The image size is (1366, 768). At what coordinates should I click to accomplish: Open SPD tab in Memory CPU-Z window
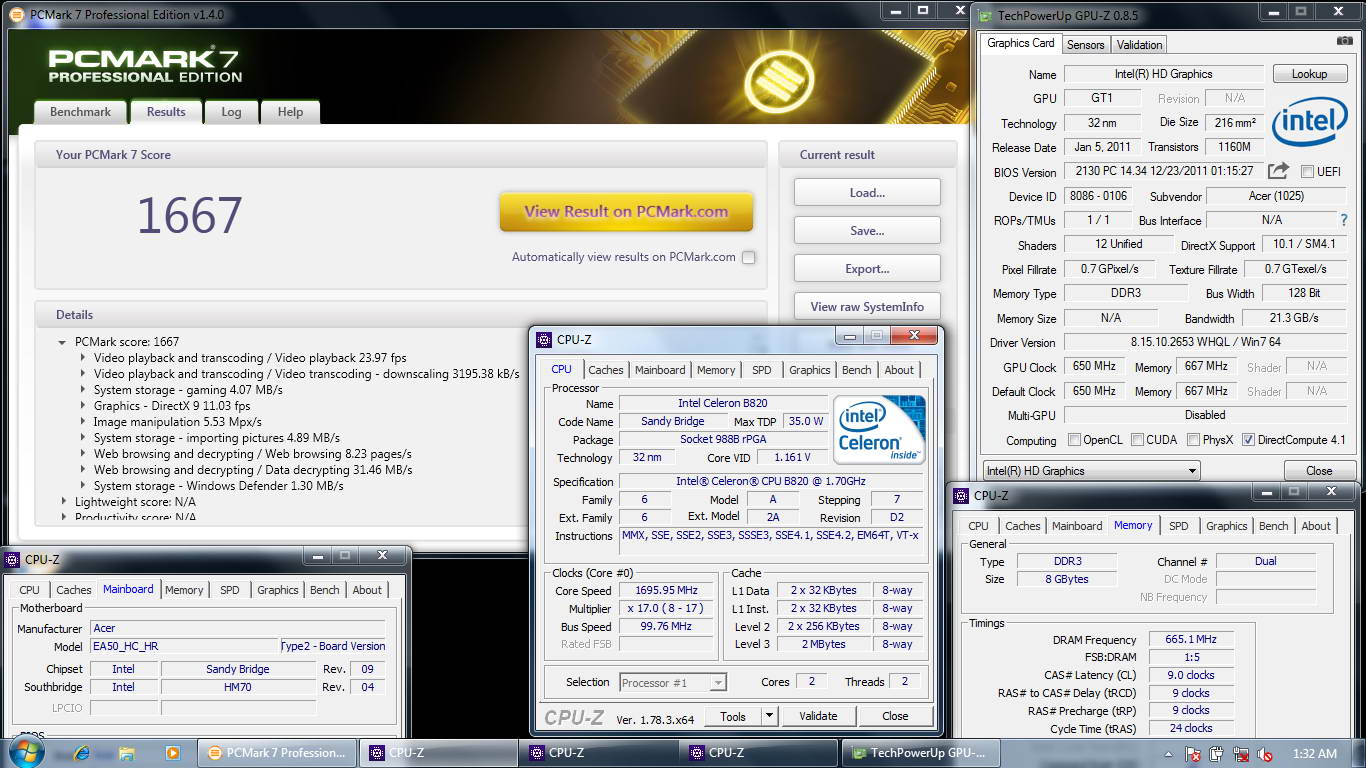pyautogui.click(x=1179, y=526)
